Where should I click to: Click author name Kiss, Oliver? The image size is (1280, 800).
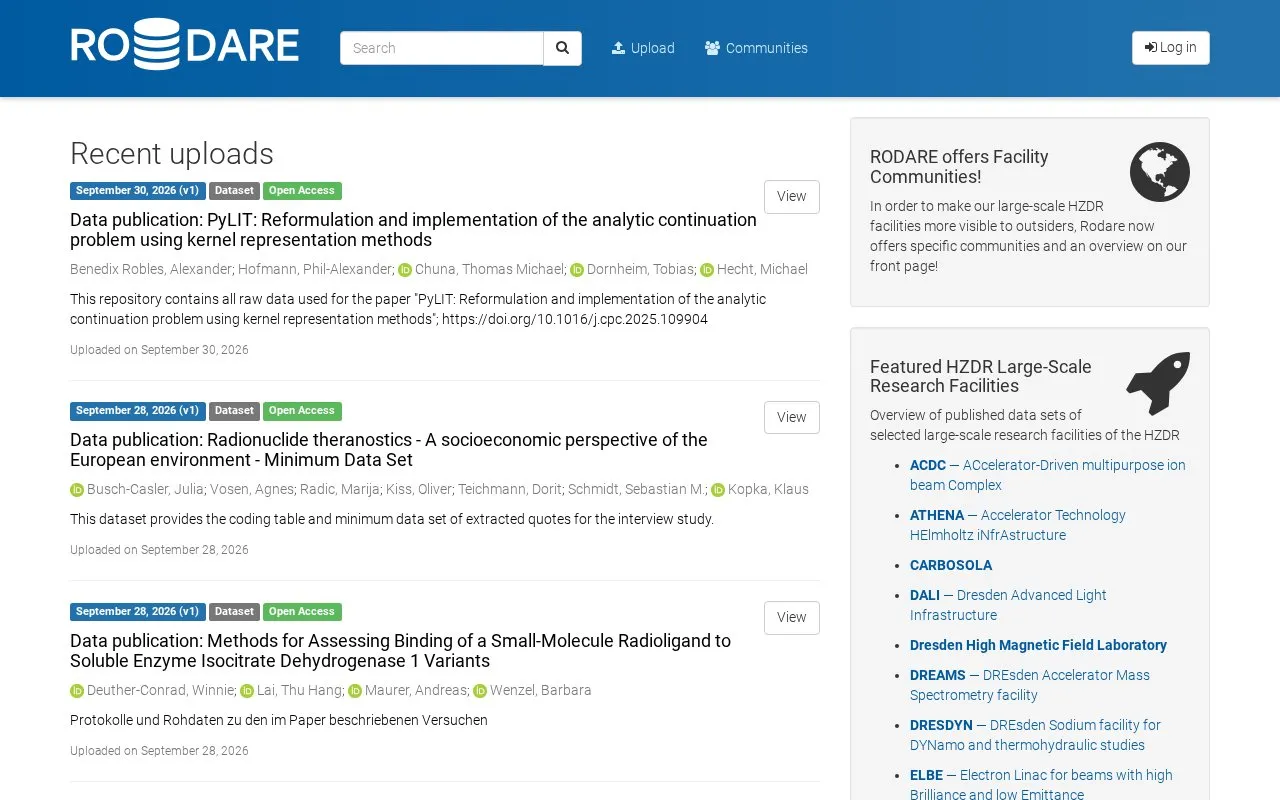tap(419, 490)
